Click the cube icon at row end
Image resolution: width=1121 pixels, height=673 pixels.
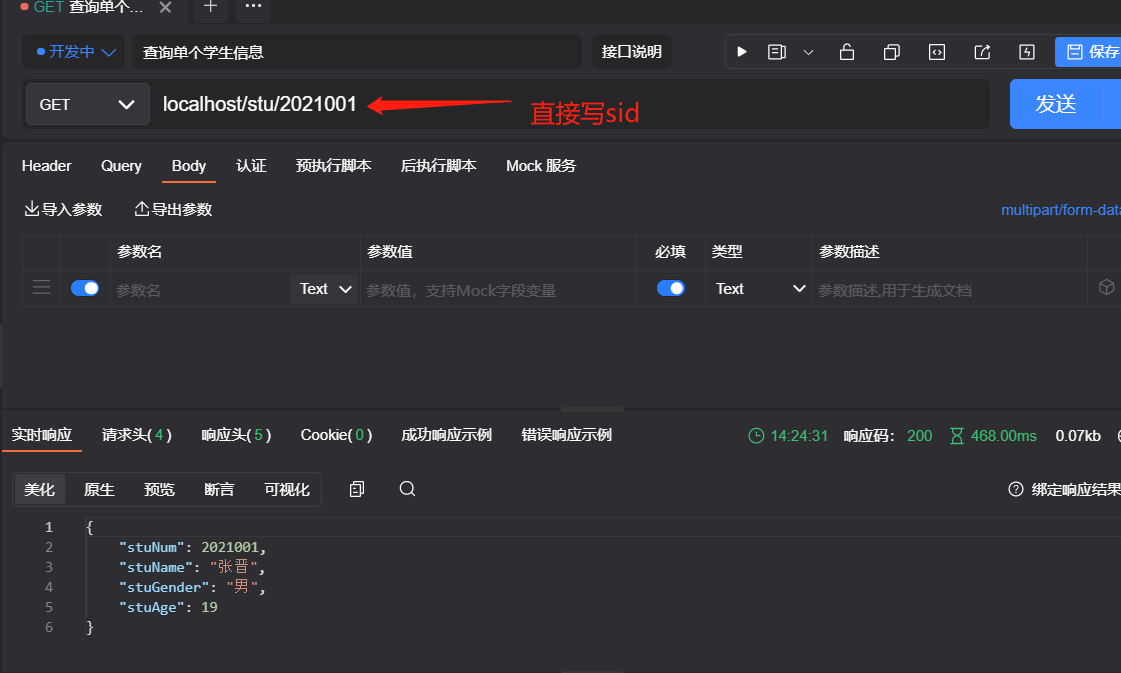(1106, 288)
